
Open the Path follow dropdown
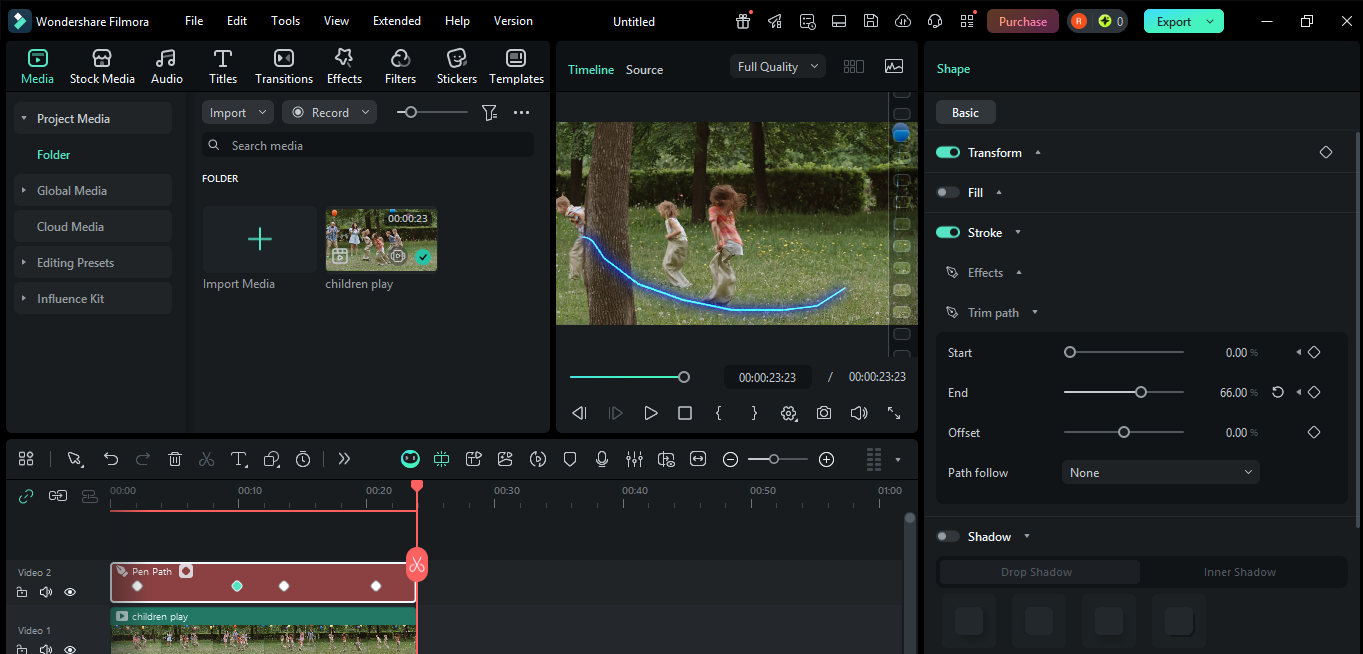(1160, 473)
